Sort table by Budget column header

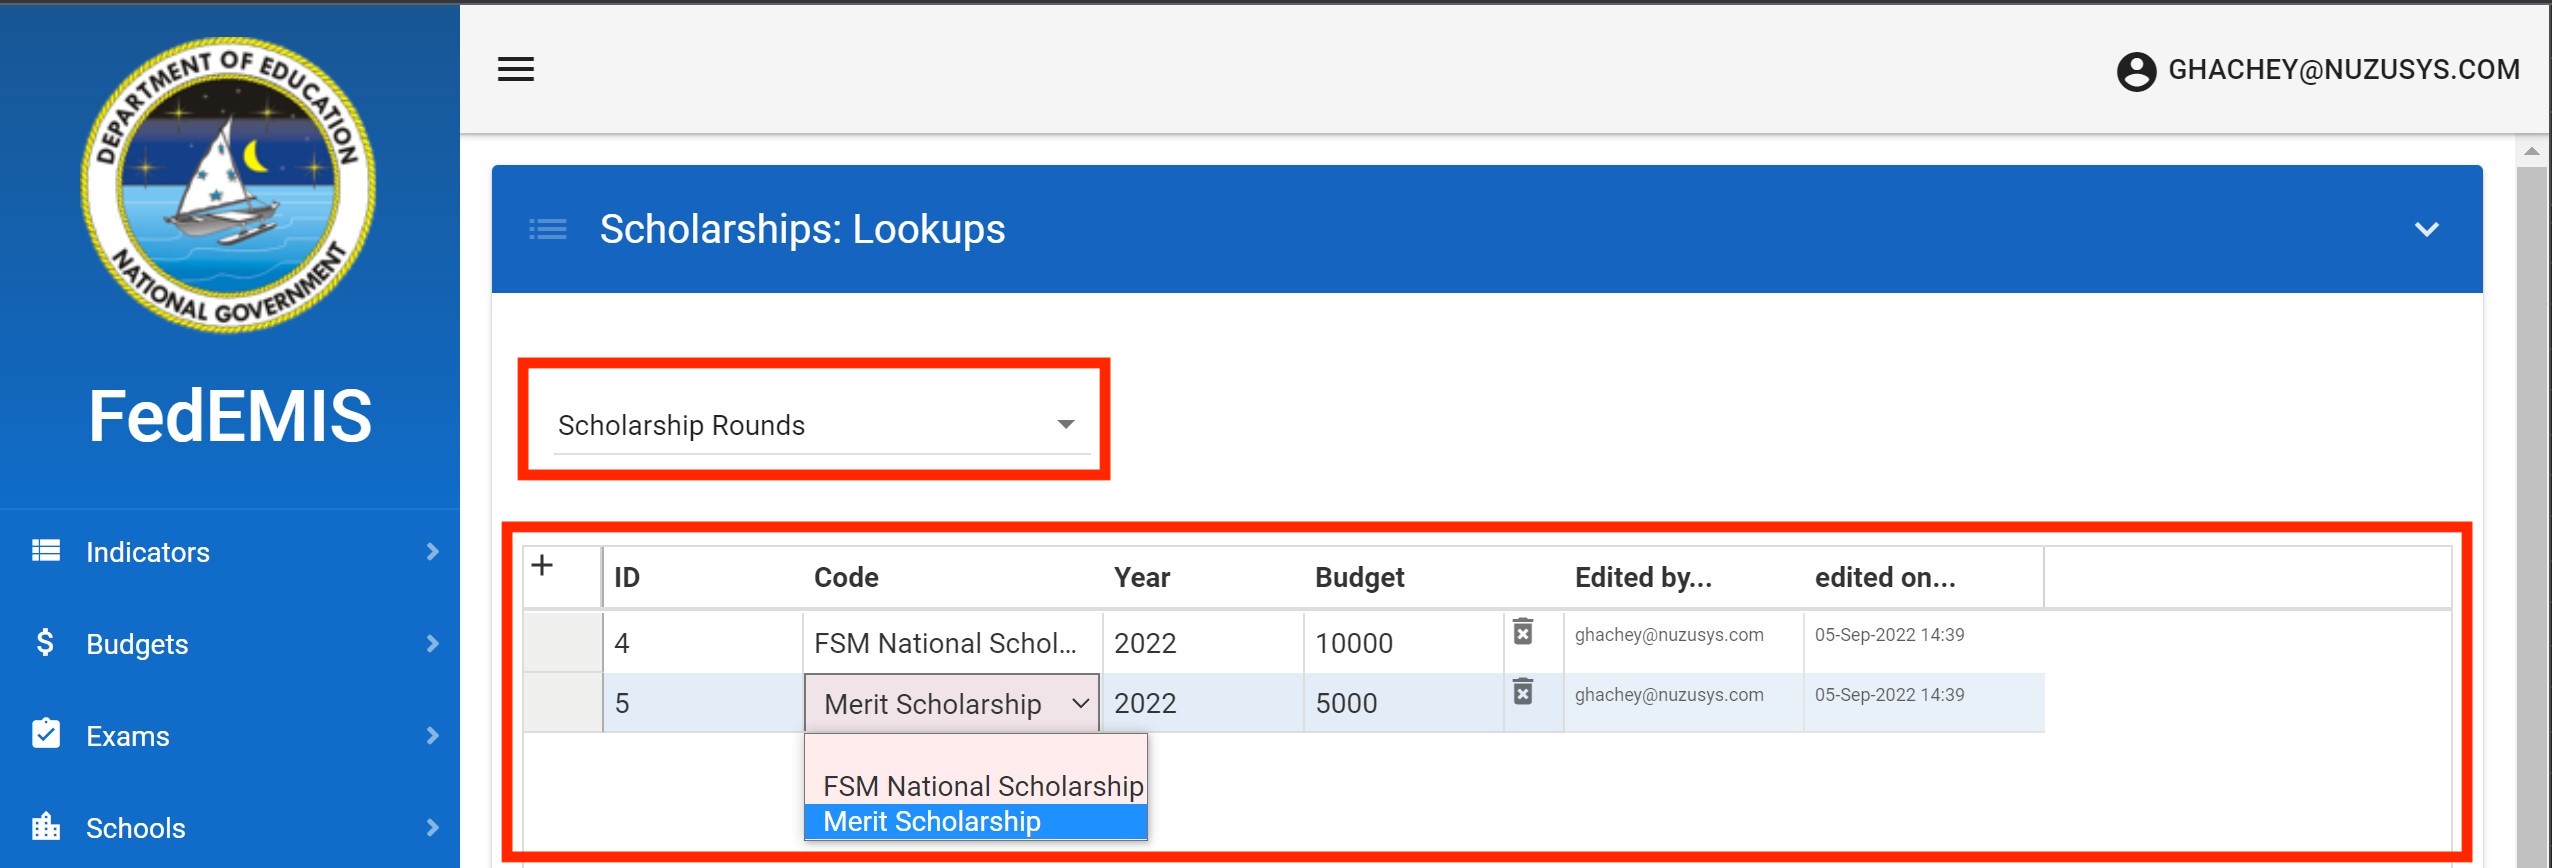(1359, 578)
